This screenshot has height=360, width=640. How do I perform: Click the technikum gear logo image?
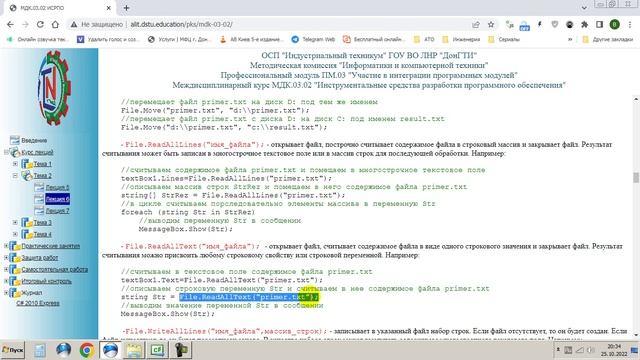(53, 88)
